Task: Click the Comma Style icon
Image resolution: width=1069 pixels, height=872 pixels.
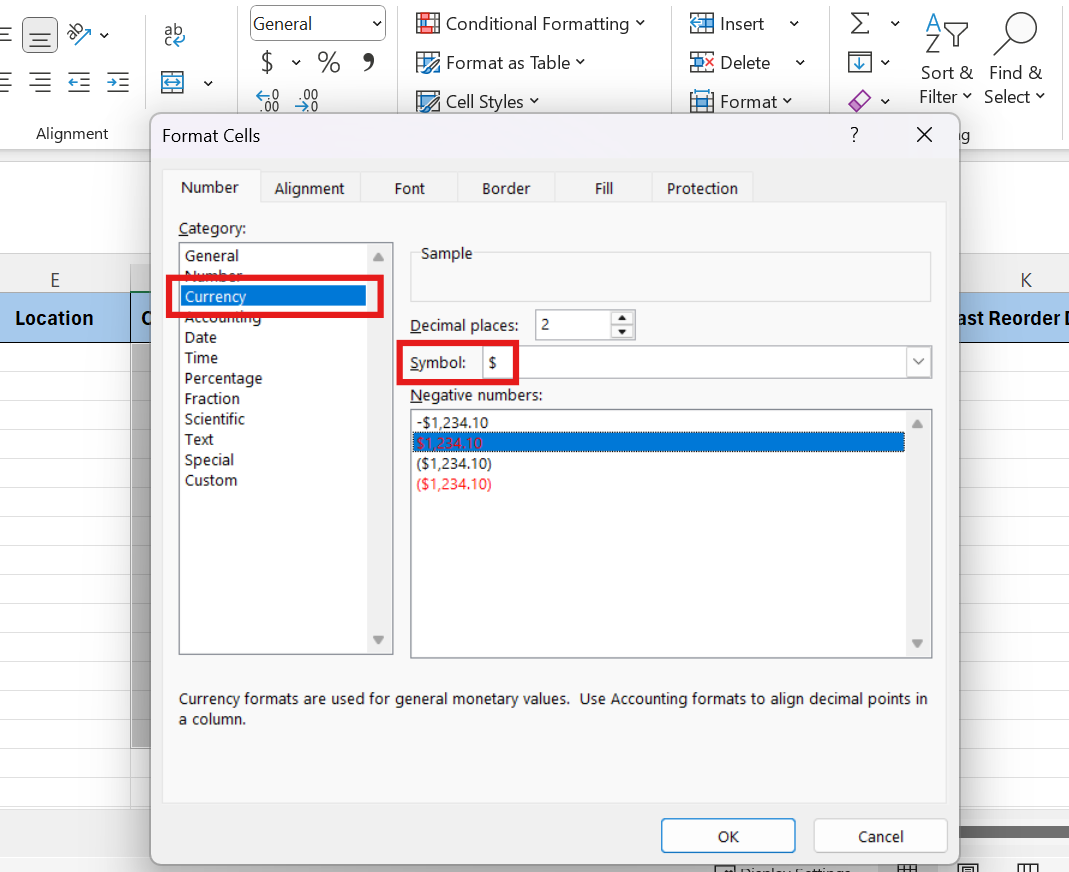Action: pos(369,63)
